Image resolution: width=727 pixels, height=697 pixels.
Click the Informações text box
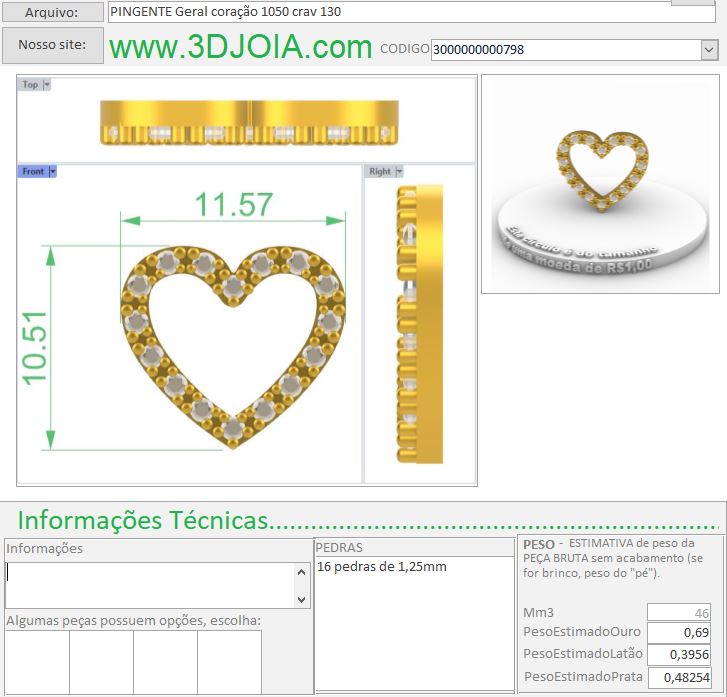[150, 585]
